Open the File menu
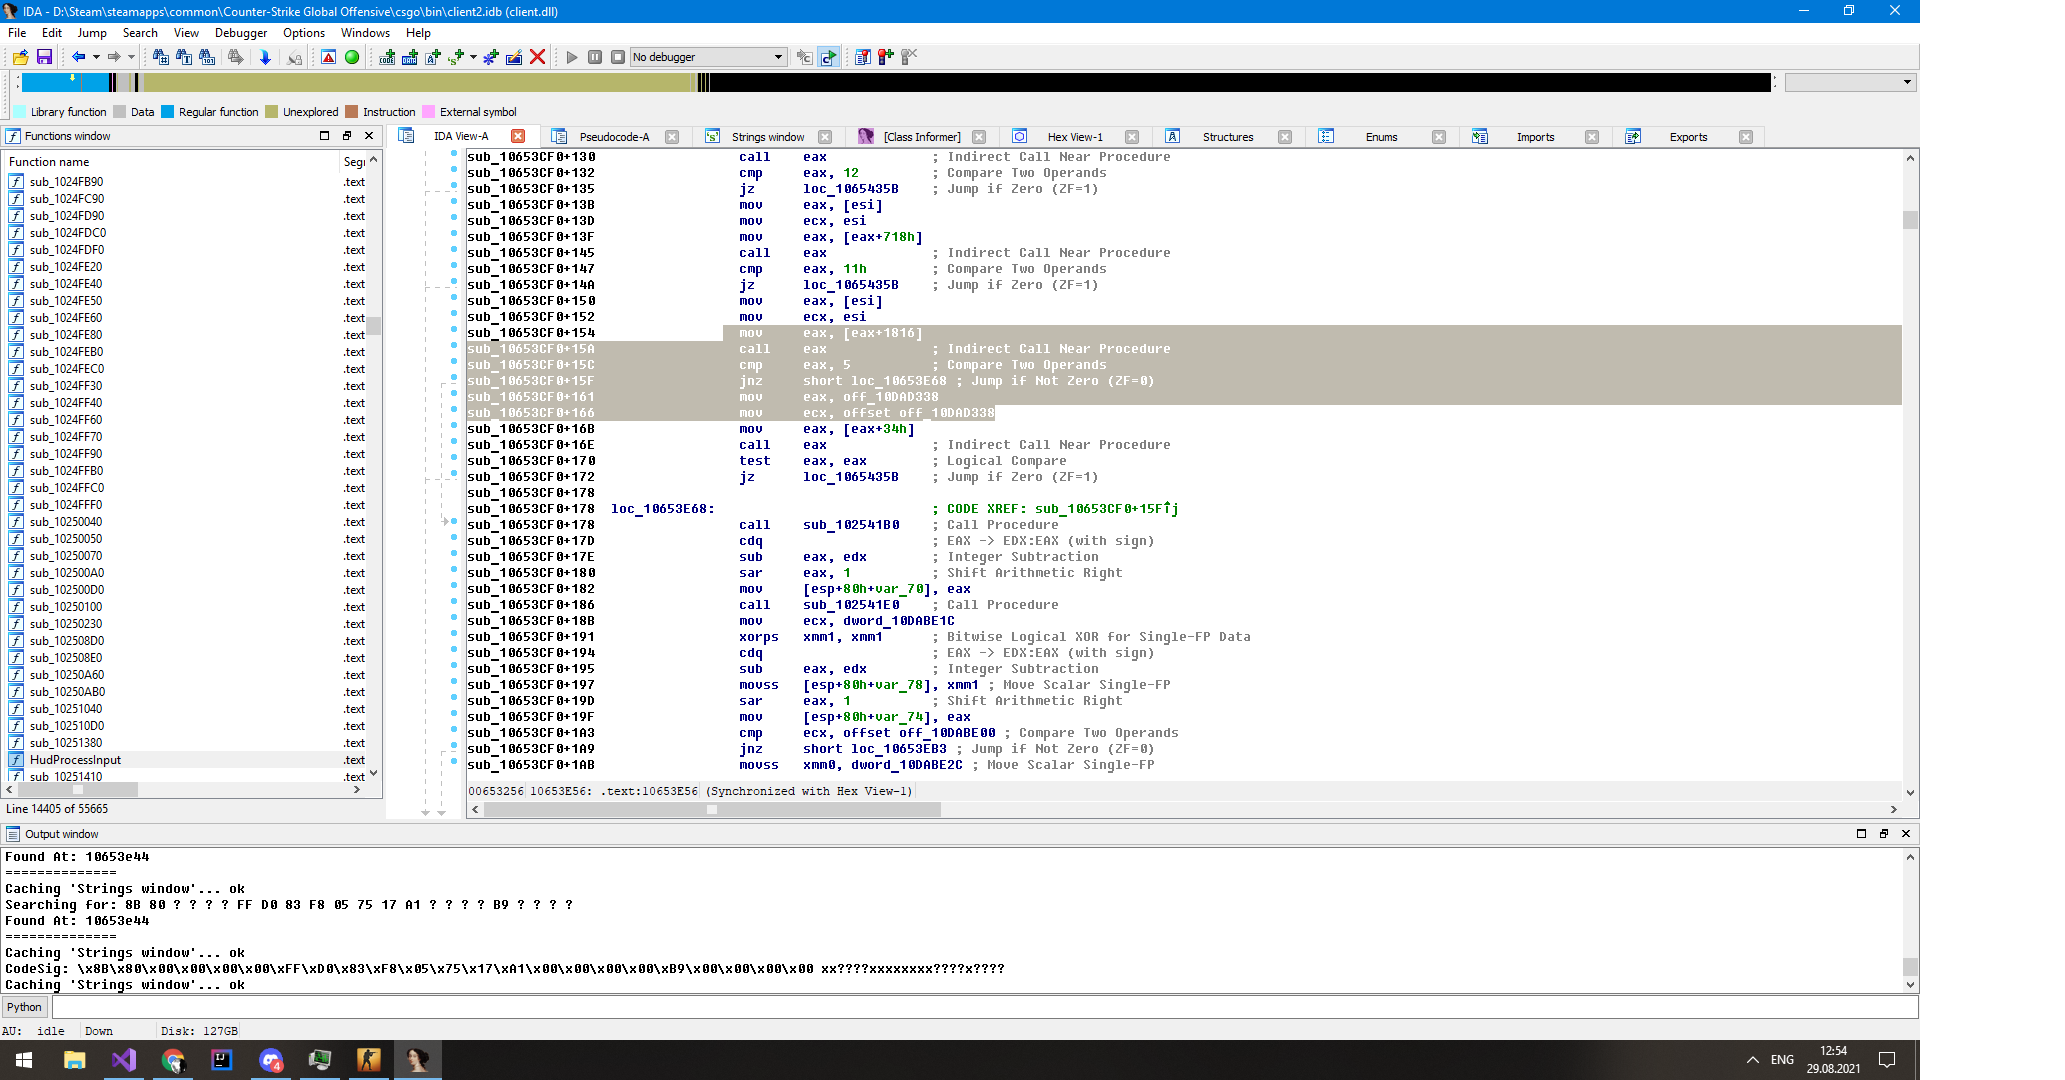 point(17,33)
